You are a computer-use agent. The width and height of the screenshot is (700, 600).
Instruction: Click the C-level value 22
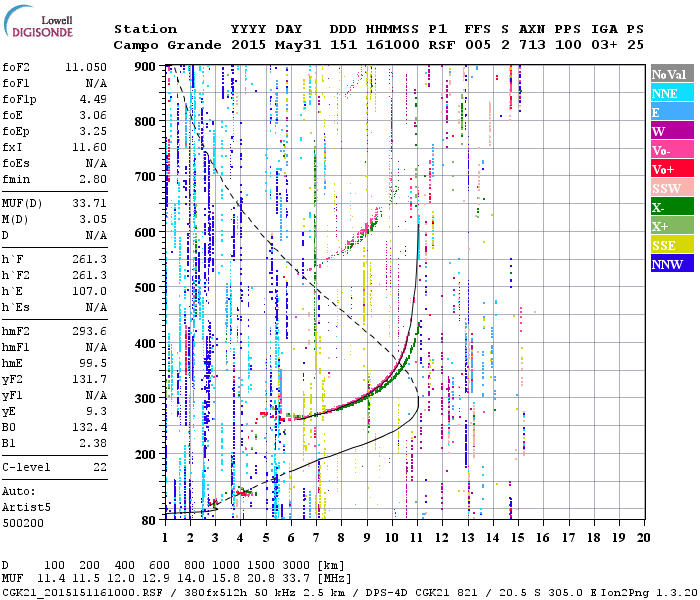[x=100, y=467]
